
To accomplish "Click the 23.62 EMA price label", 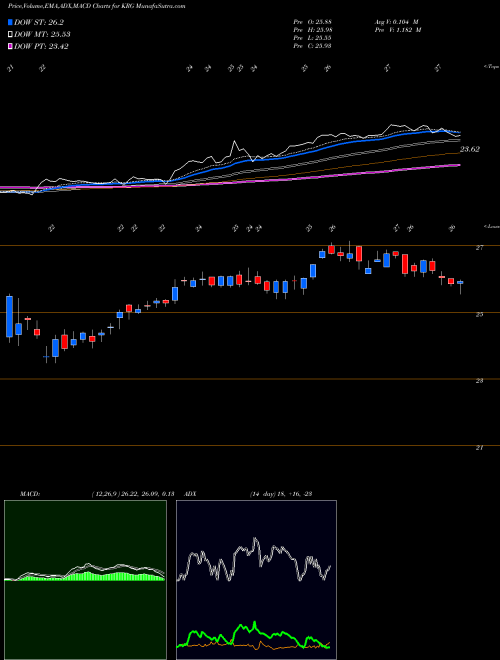I will tap(470, 149).
